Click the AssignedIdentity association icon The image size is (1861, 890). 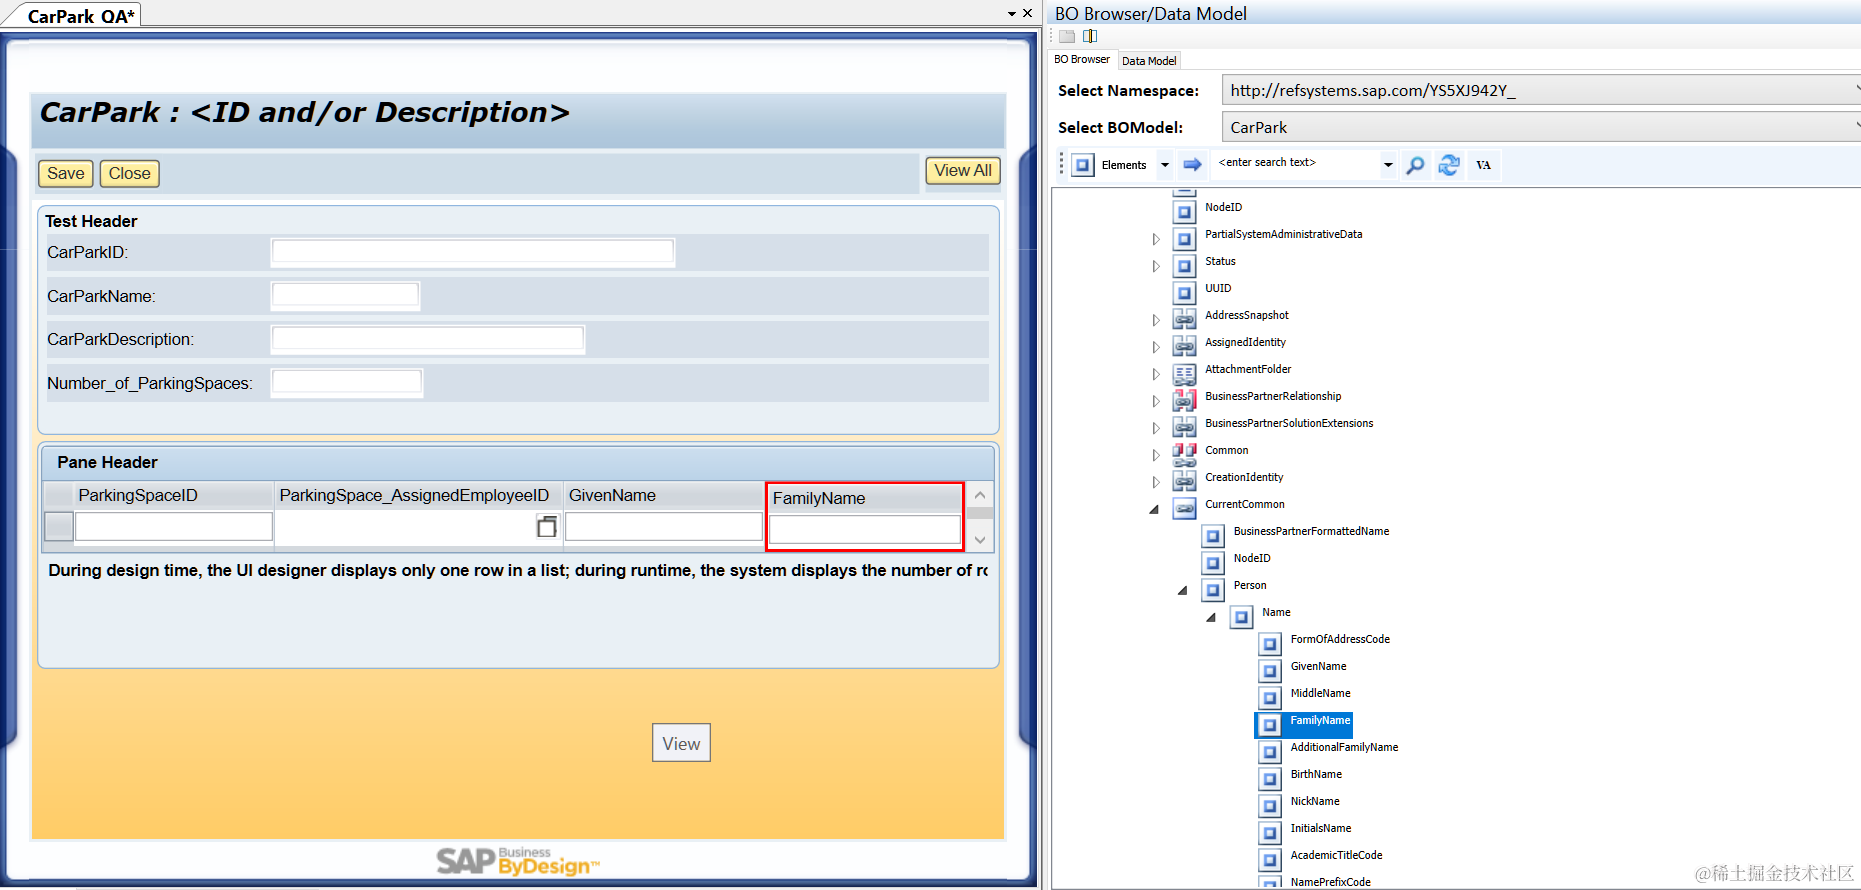1185,347
